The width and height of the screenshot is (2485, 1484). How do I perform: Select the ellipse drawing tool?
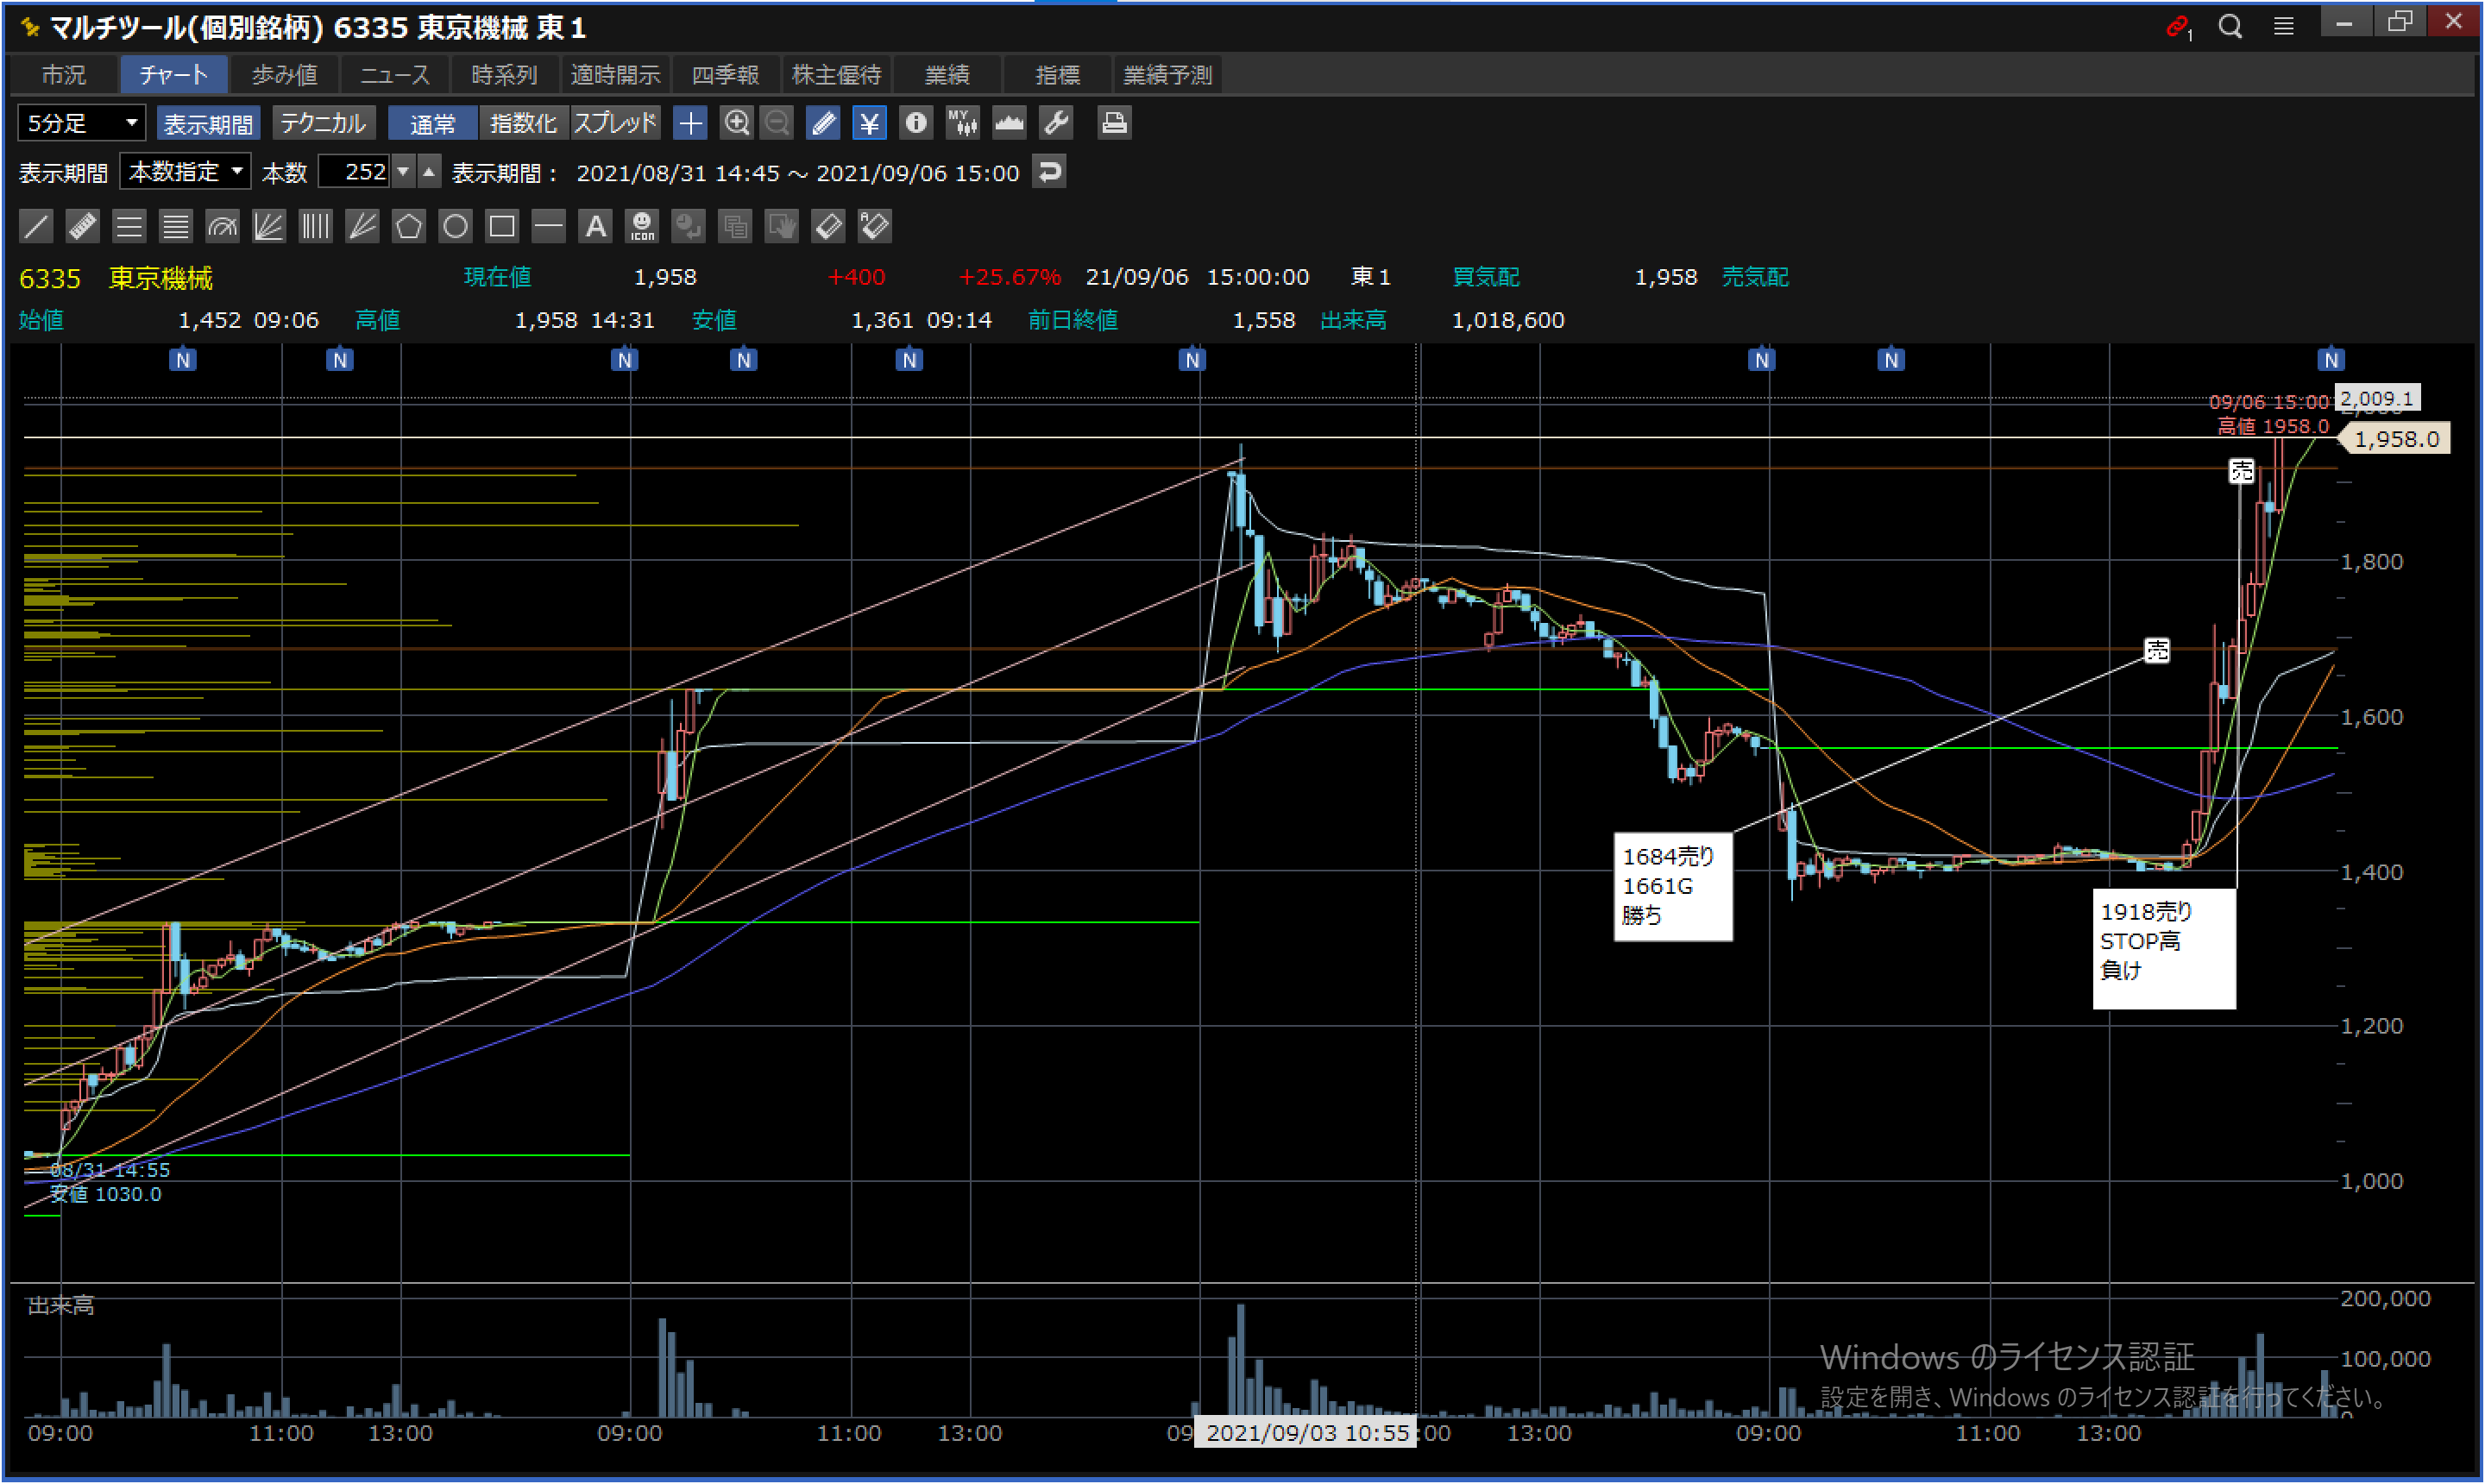455,227
